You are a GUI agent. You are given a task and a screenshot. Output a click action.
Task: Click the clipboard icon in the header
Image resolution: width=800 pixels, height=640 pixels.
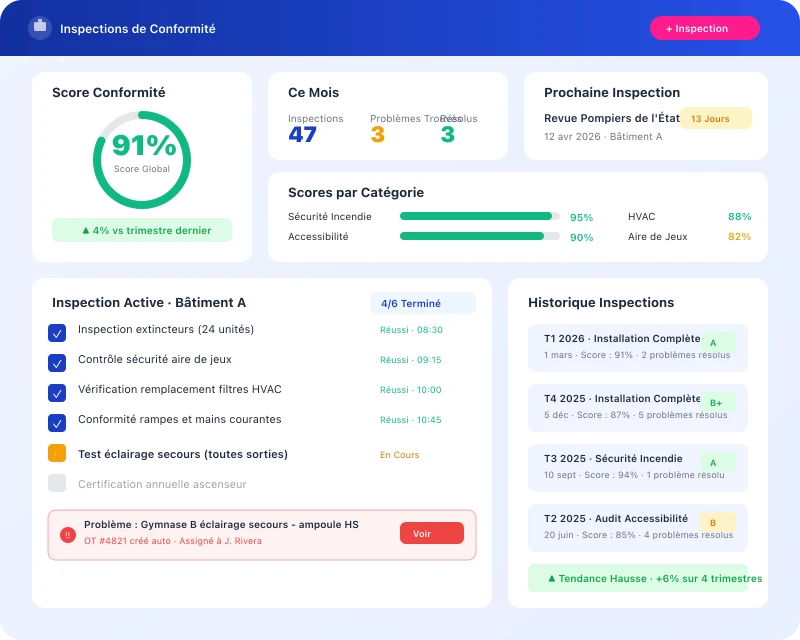[40, 28]
